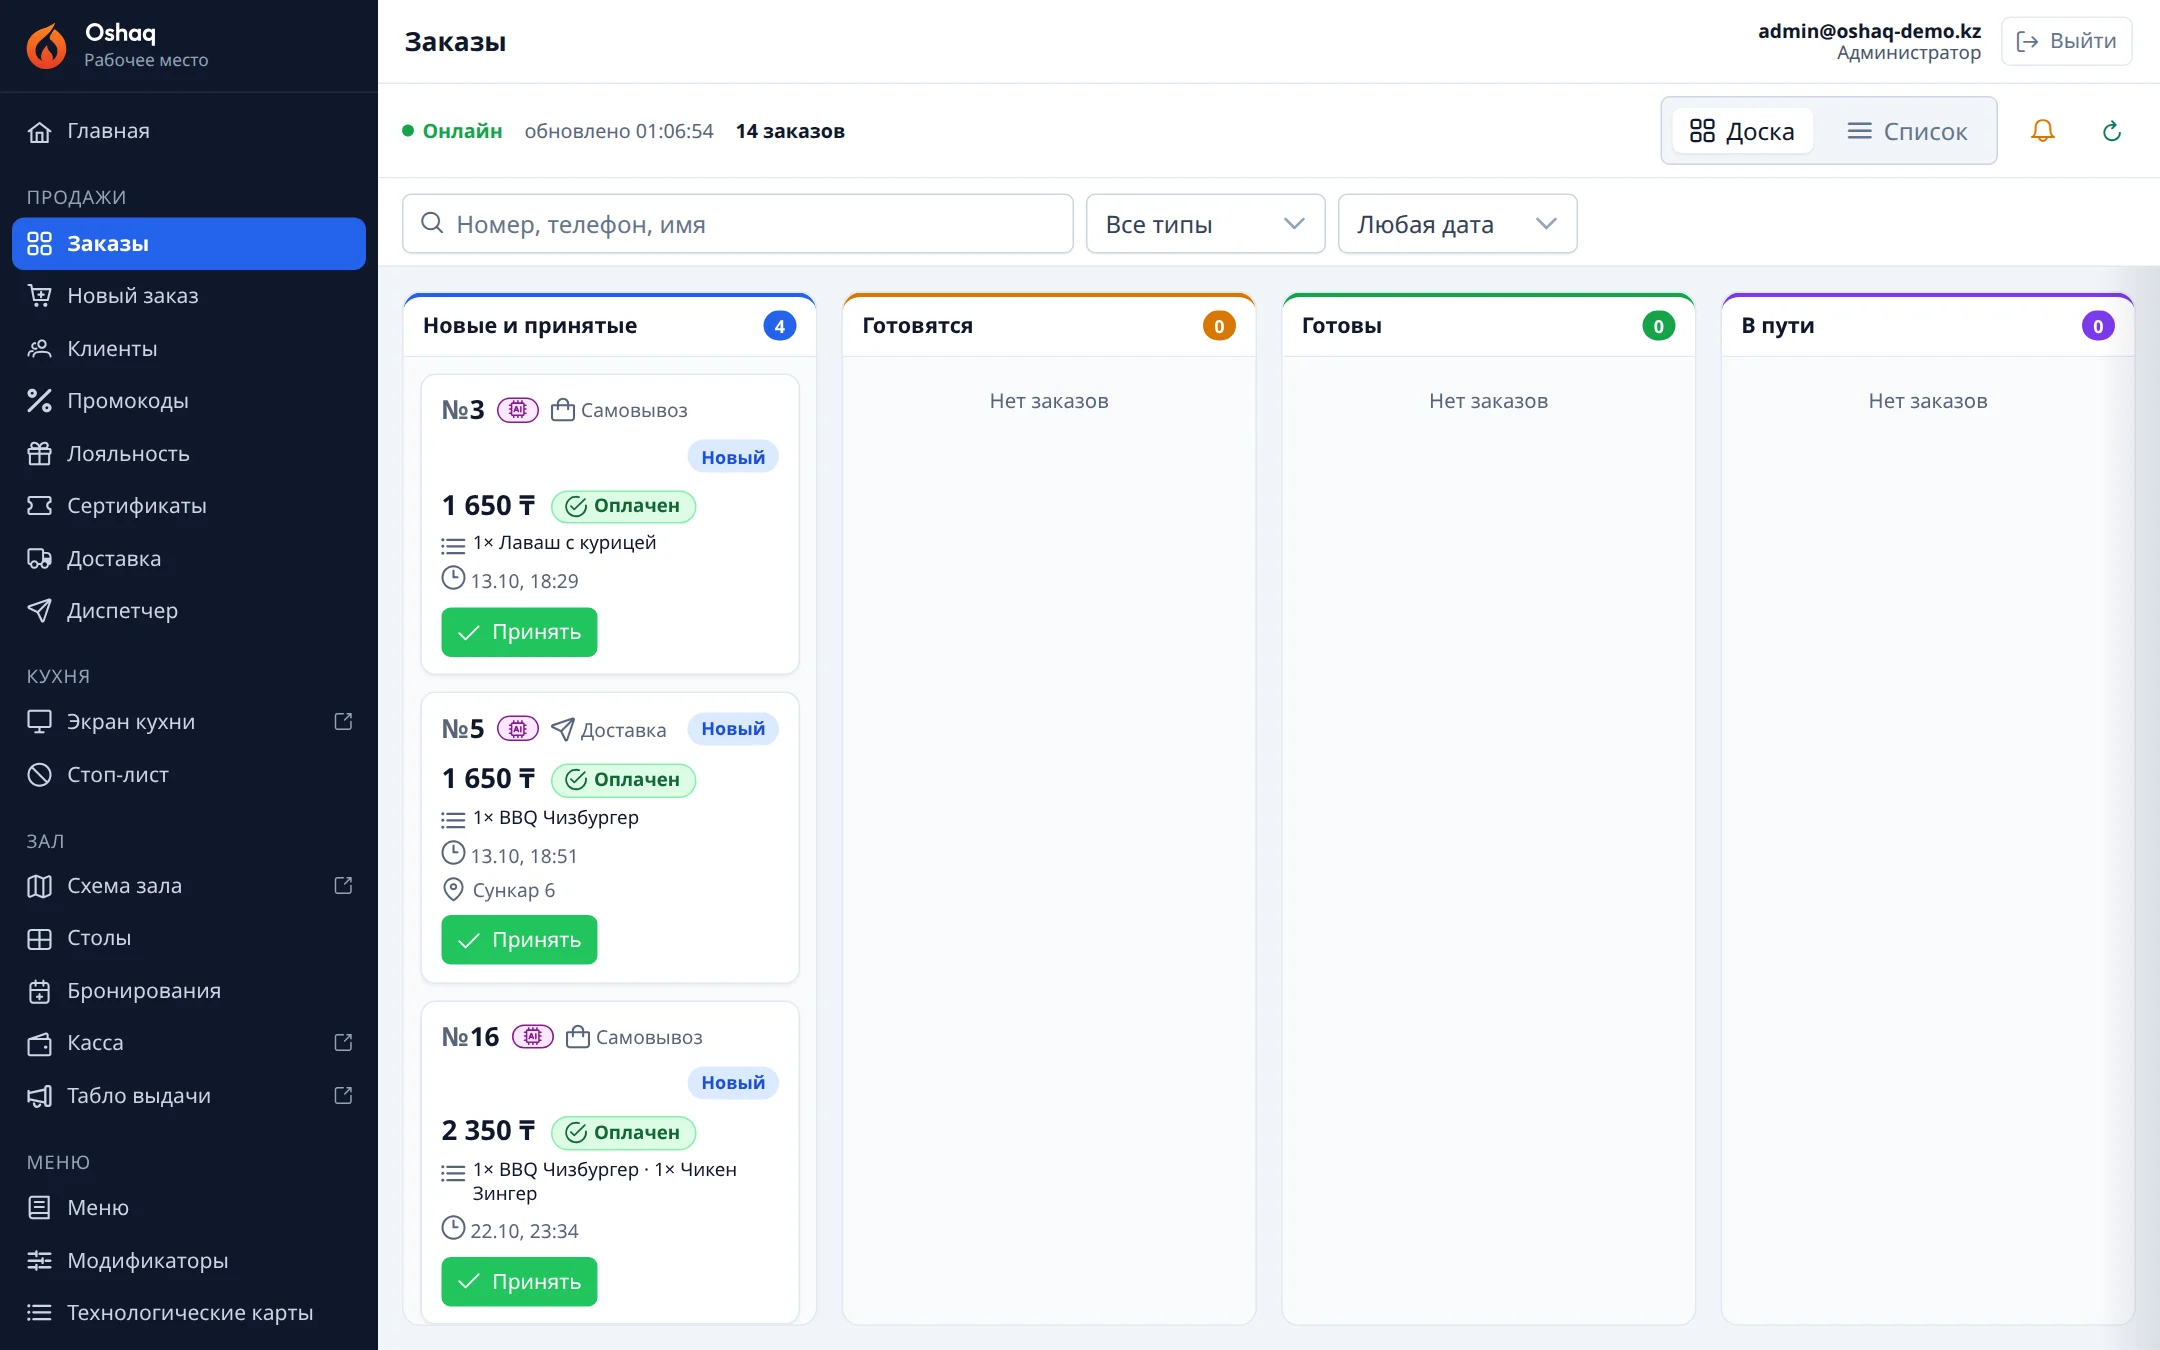The height and width of the screenshot is (1350, 2160).
Task: Open Новый заказ menu item
Action: coord(189,296)
